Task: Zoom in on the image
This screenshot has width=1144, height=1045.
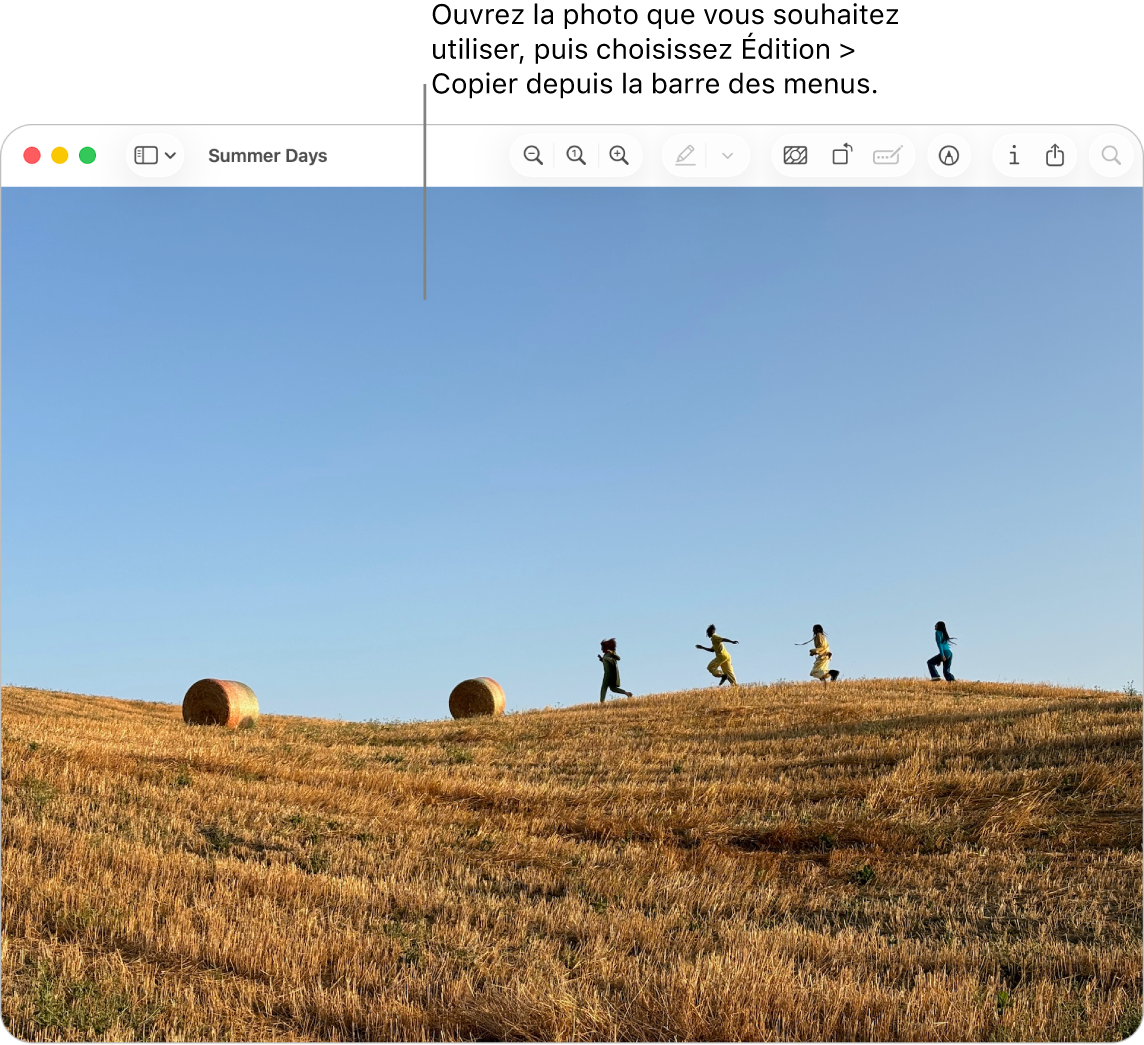Action: click(x=619, y=155)
